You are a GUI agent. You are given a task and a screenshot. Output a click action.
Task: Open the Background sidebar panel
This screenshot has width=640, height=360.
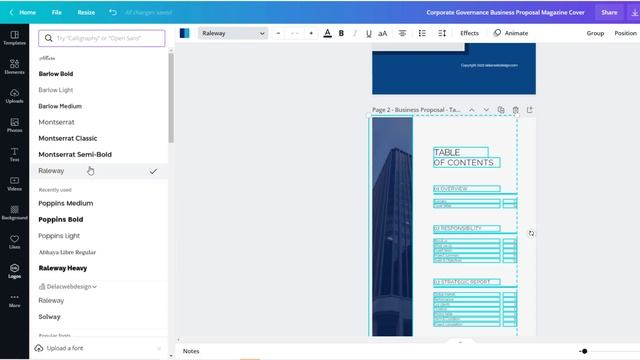point(14,213)
